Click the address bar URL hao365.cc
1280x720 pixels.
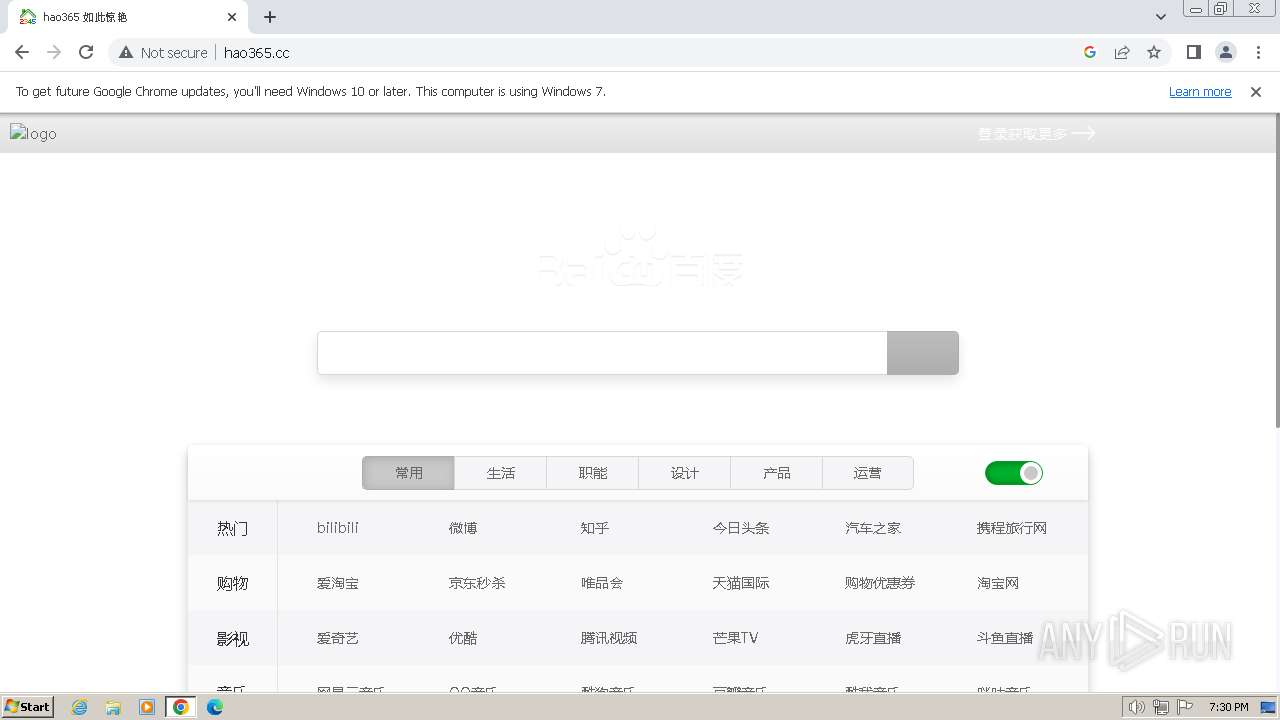coord(257,52)
